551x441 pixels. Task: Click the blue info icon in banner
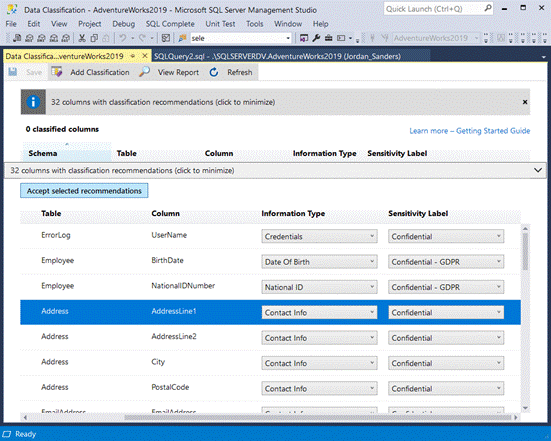(33, 102)
